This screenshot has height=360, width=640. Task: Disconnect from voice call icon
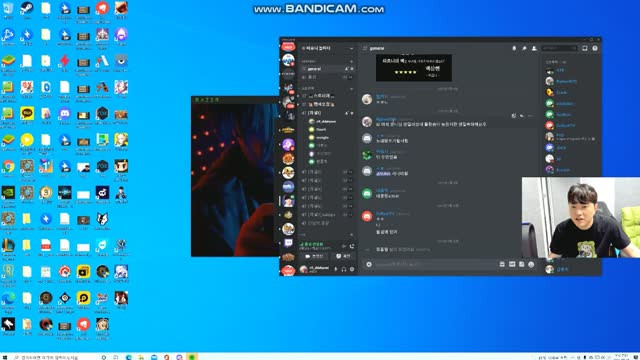click(352, 246)
